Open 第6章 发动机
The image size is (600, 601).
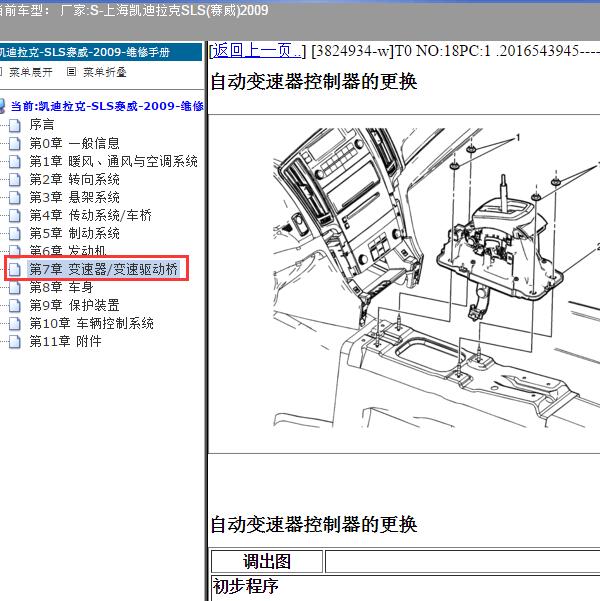(67, 251)
